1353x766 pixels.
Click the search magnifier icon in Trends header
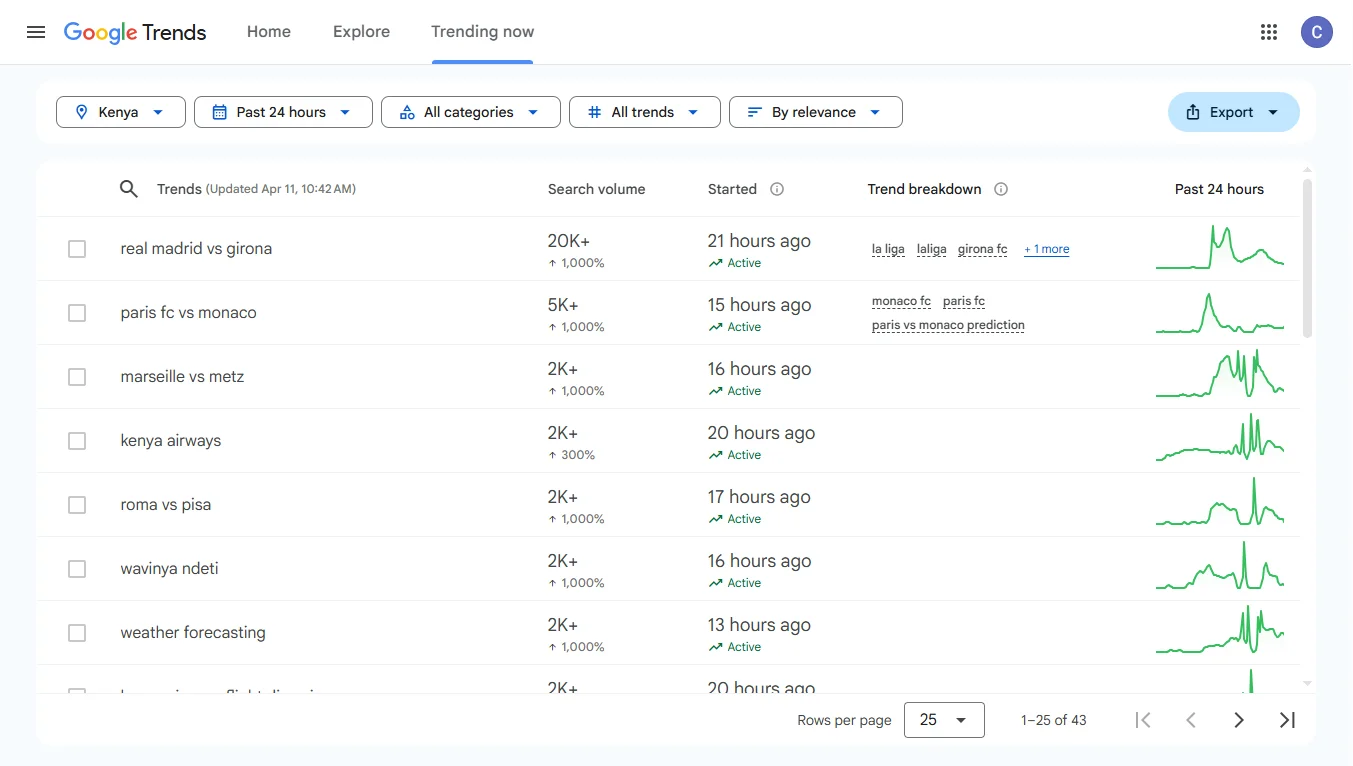tap(129, 189)
